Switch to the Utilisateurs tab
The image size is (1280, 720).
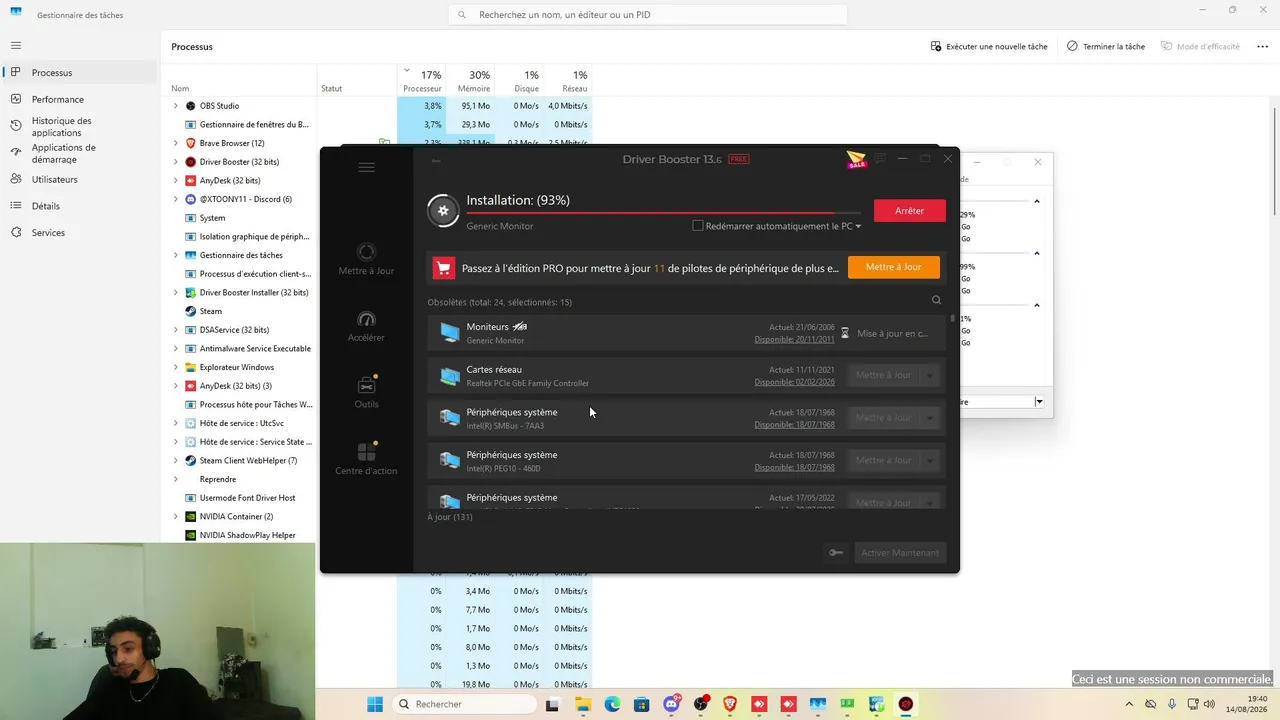[80, 180]
